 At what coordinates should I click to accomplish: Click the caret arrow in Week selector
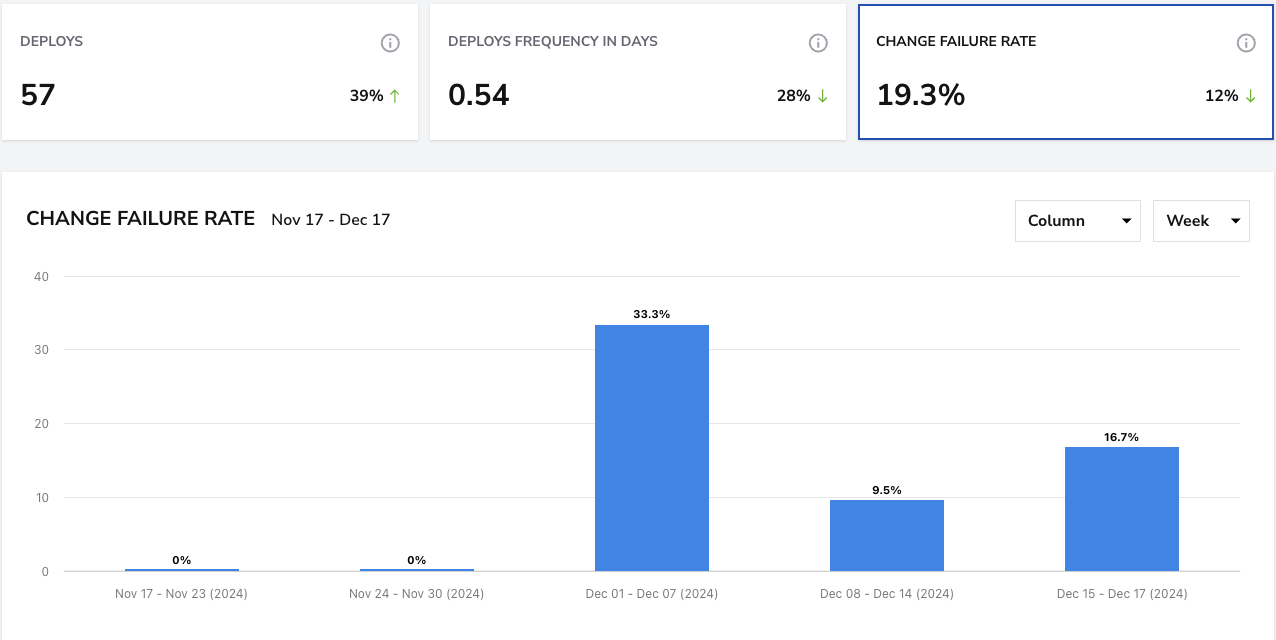tap(1236, 221)
